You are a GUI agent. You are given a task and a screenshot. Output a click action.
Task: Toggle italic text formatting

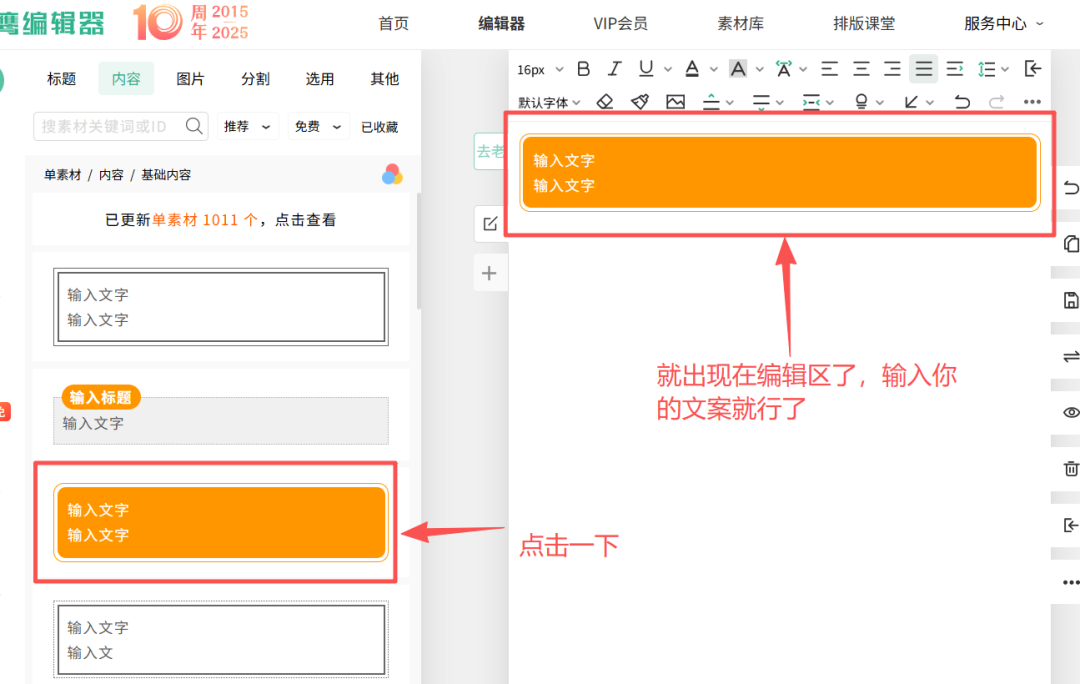tap(615, 69)
